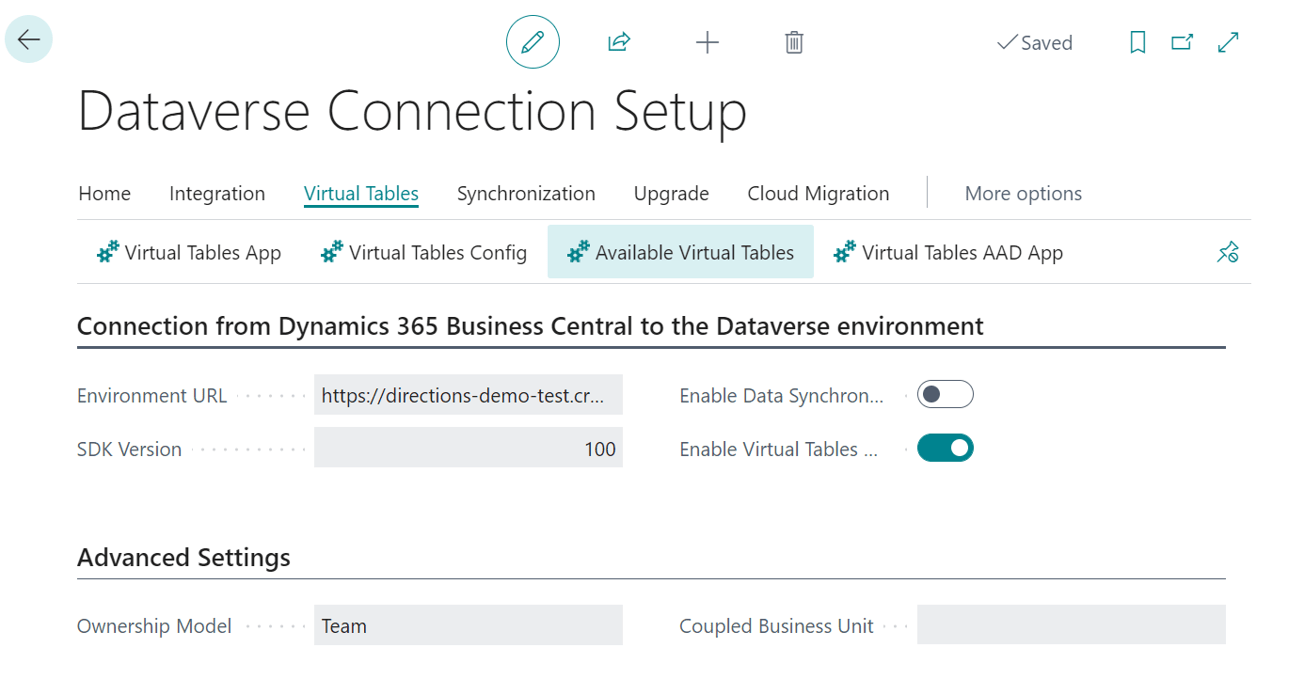The image size is (1300, 673).
Task: Create a new record with the plus icon
Action: pos(707,41)
